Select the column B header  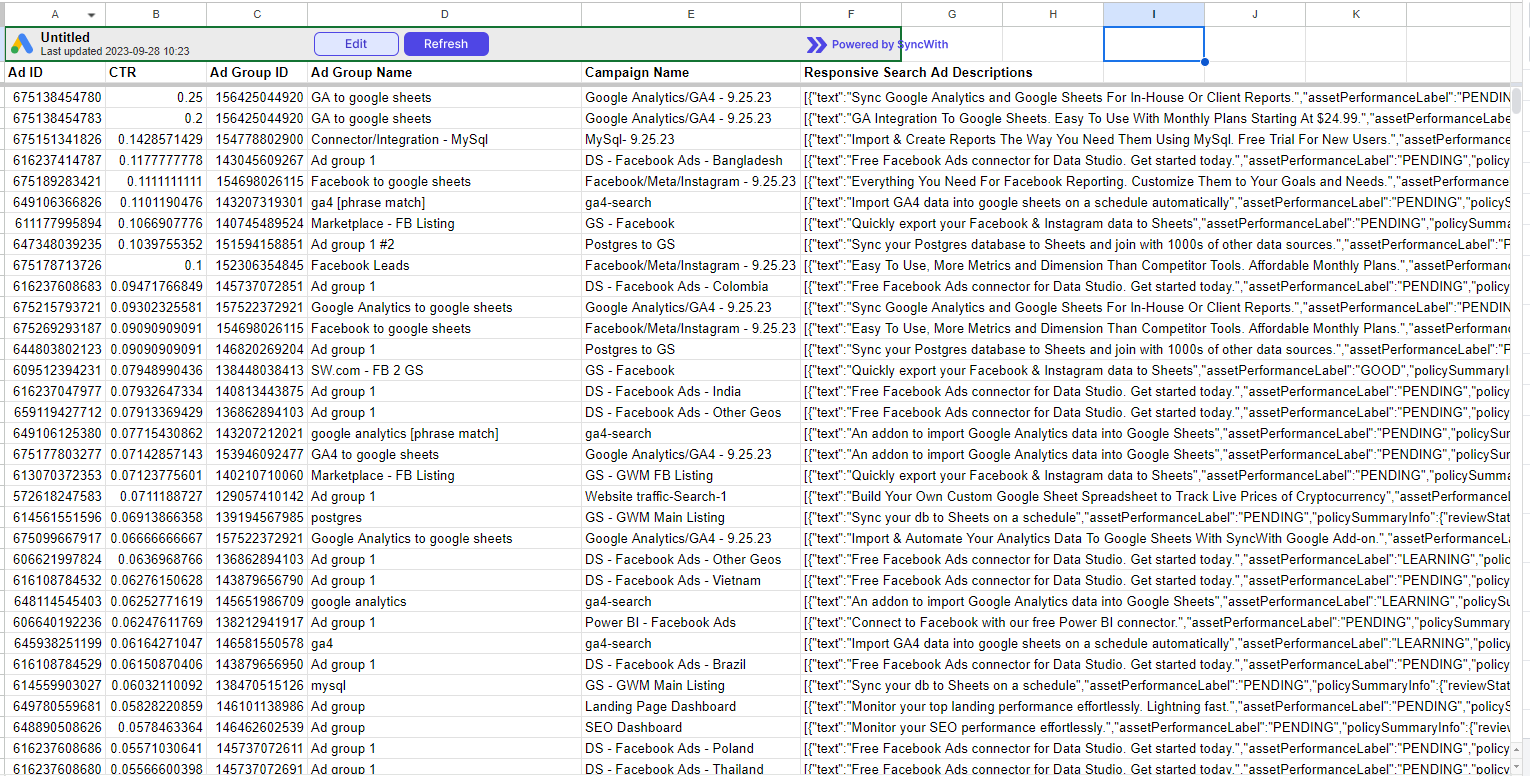[x=156, y=14]
